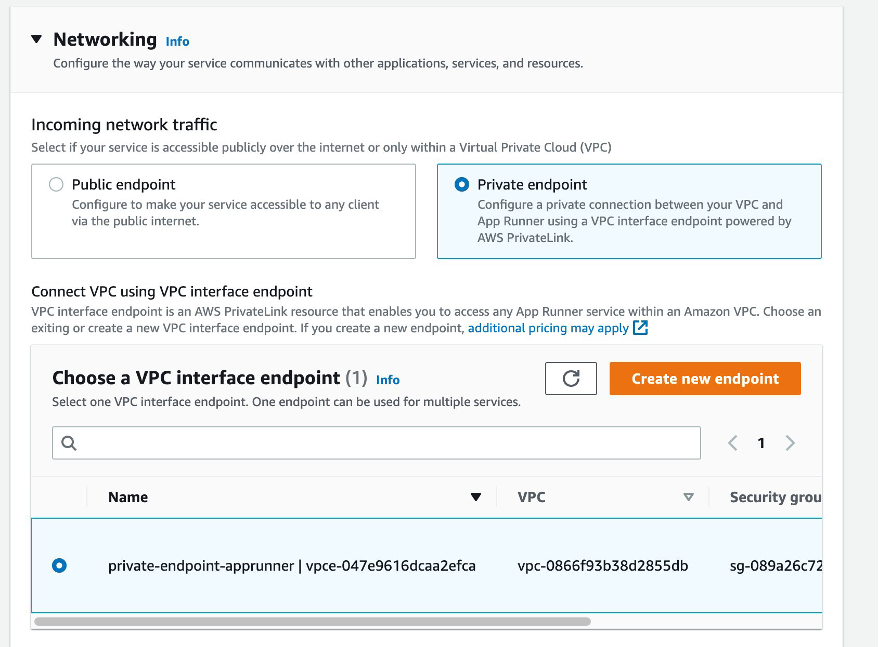Viewport: 879px width, 647px height.
Task: Click page number 1 in pagination
Action: tap(760, 442)
